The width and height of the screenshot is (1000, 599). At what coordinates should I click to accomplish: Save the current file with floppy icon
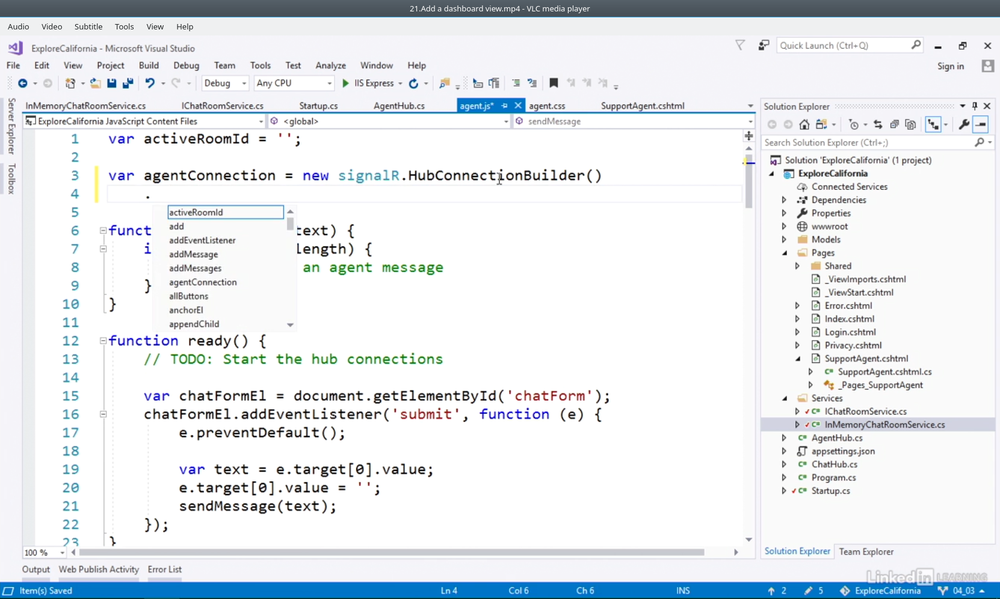point(112,83)
